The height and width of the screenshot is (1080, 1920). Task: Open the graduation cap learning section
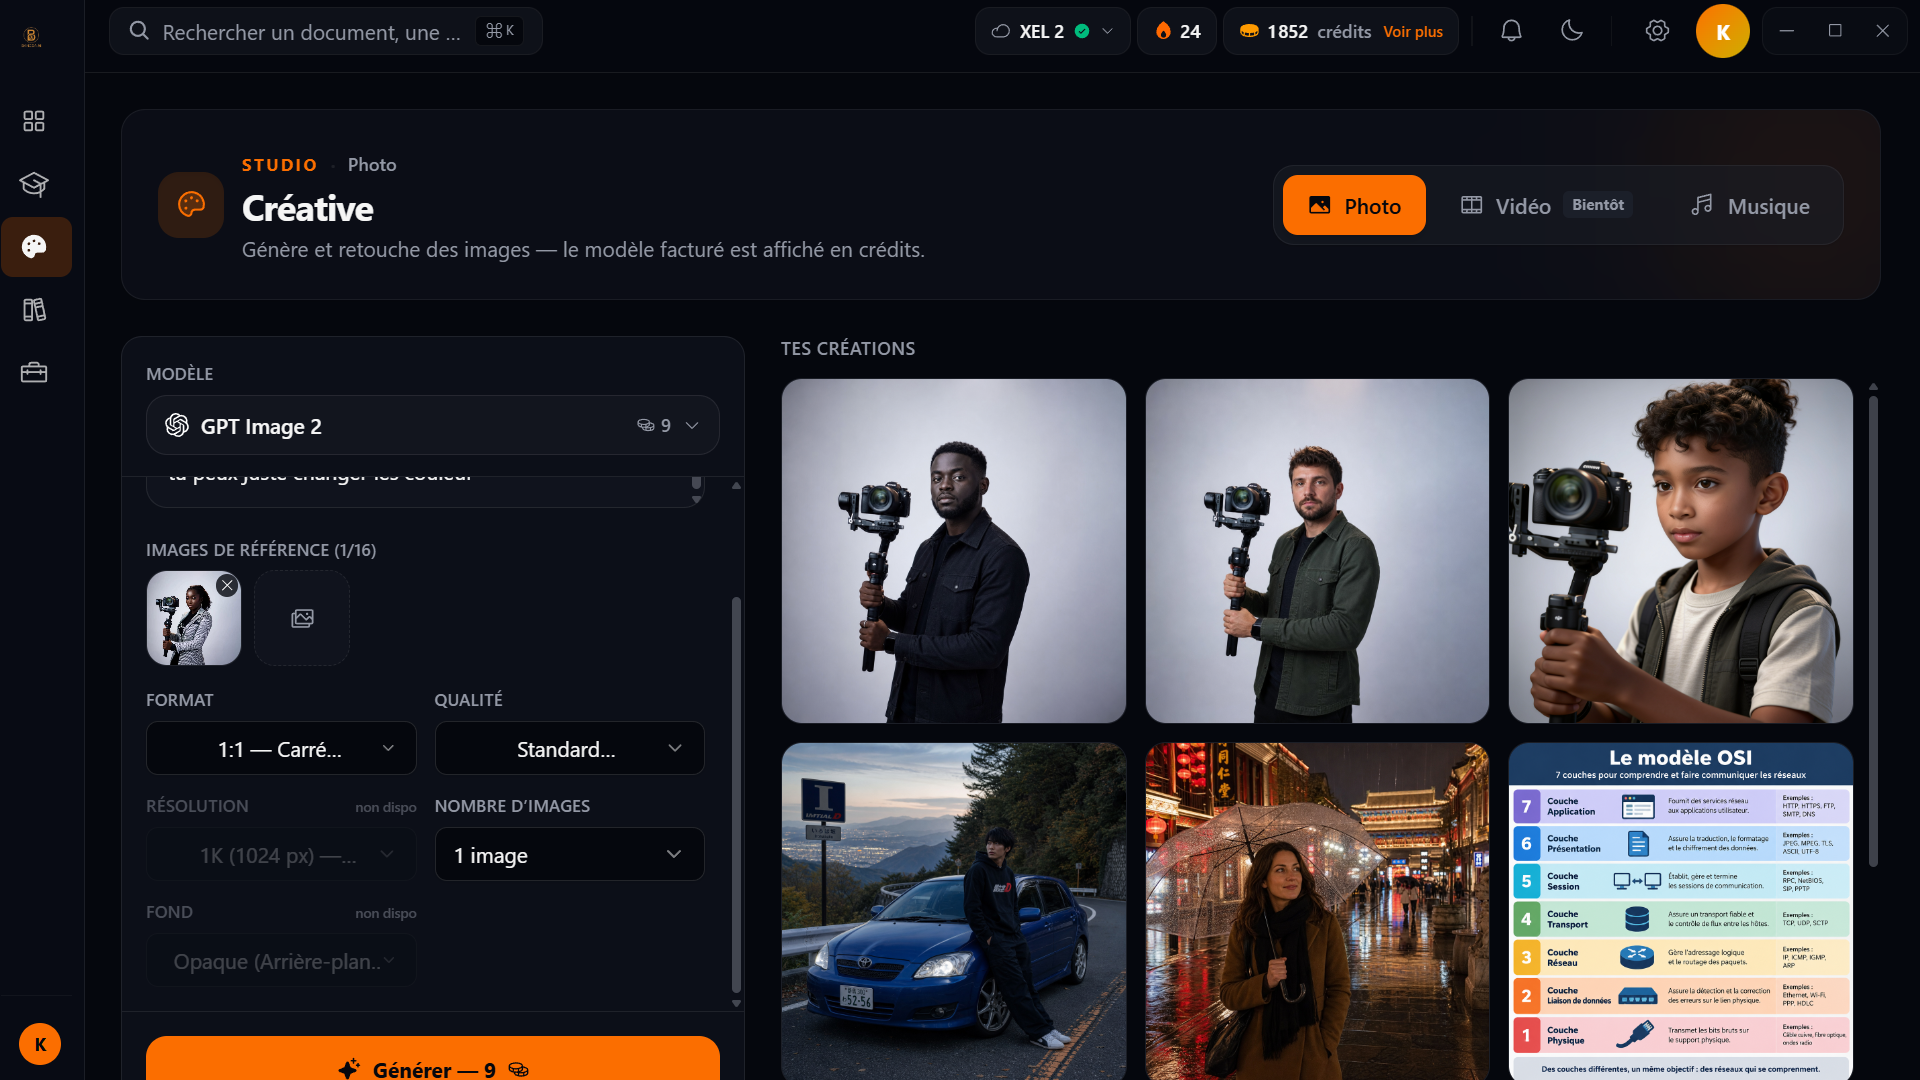point(34,184)
